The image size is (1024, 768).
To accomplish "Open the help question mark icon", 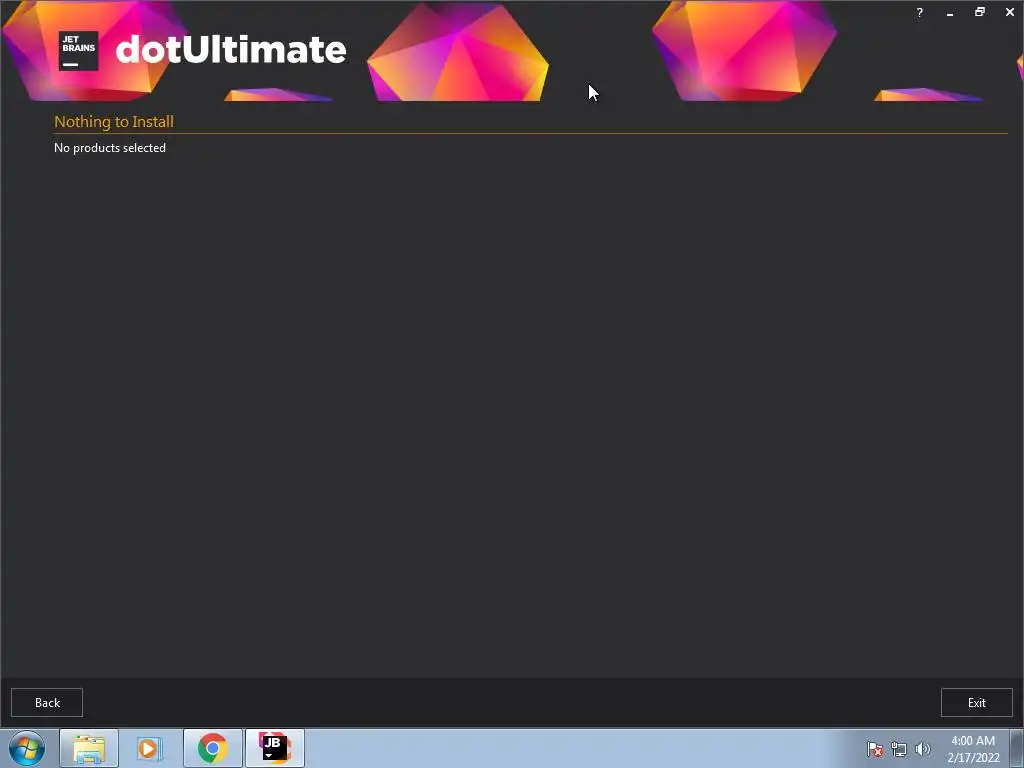I will point(920,12).
